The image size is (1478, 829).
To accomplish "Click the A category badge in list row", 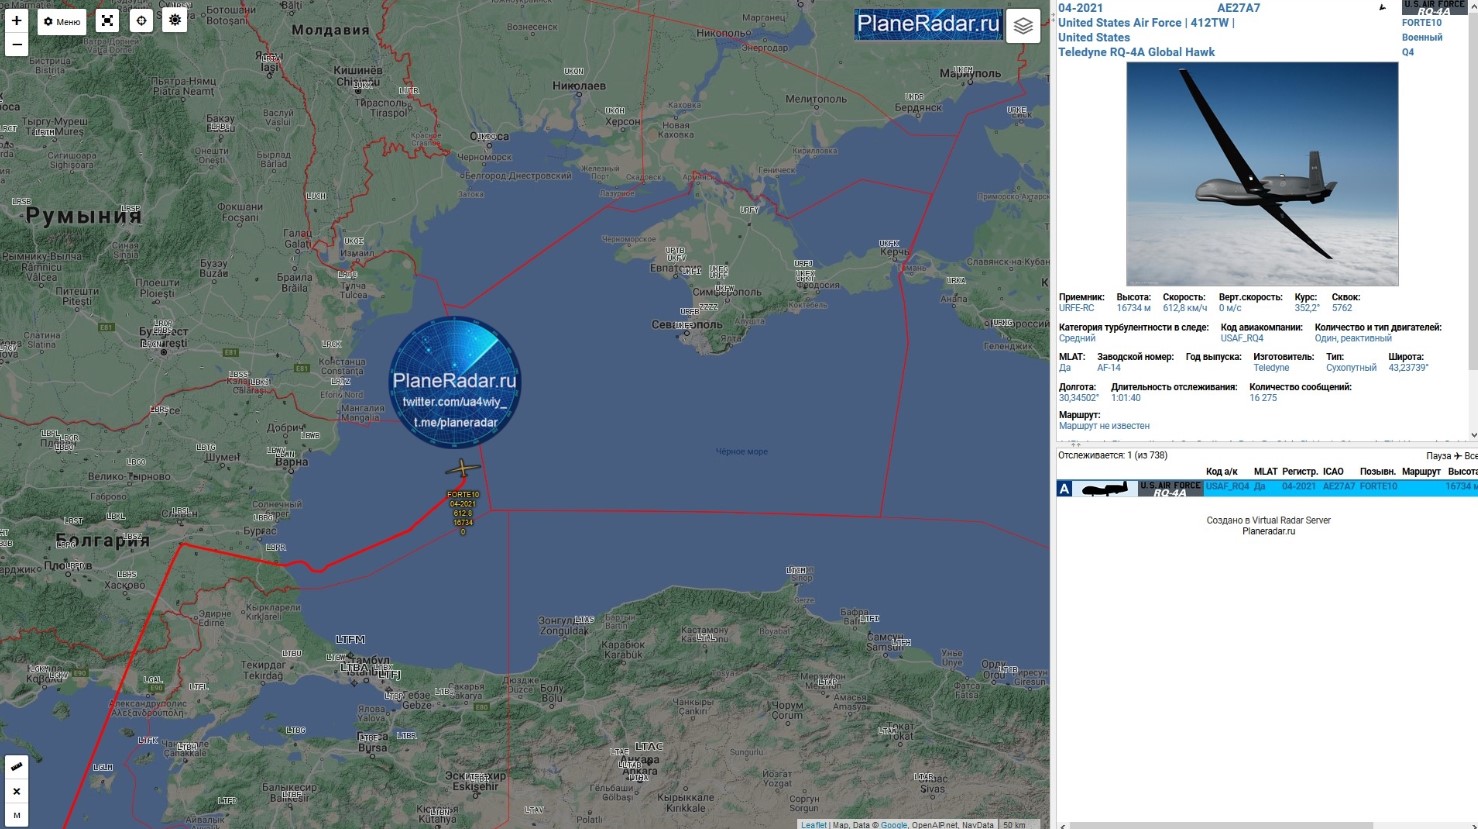I will pyautogui.click(x=1064, y=489).
